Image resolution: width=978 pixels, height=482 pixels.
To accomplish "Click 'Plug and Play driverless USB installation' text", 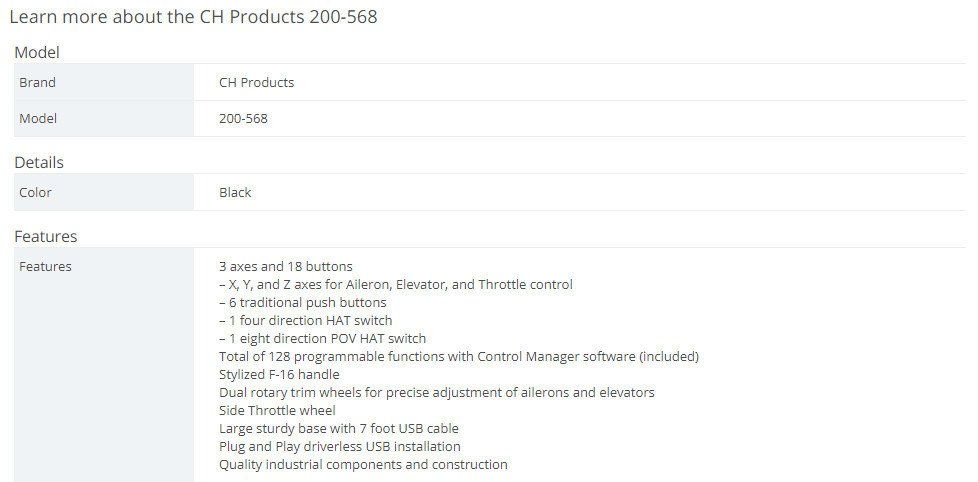I will pos(340,446).
